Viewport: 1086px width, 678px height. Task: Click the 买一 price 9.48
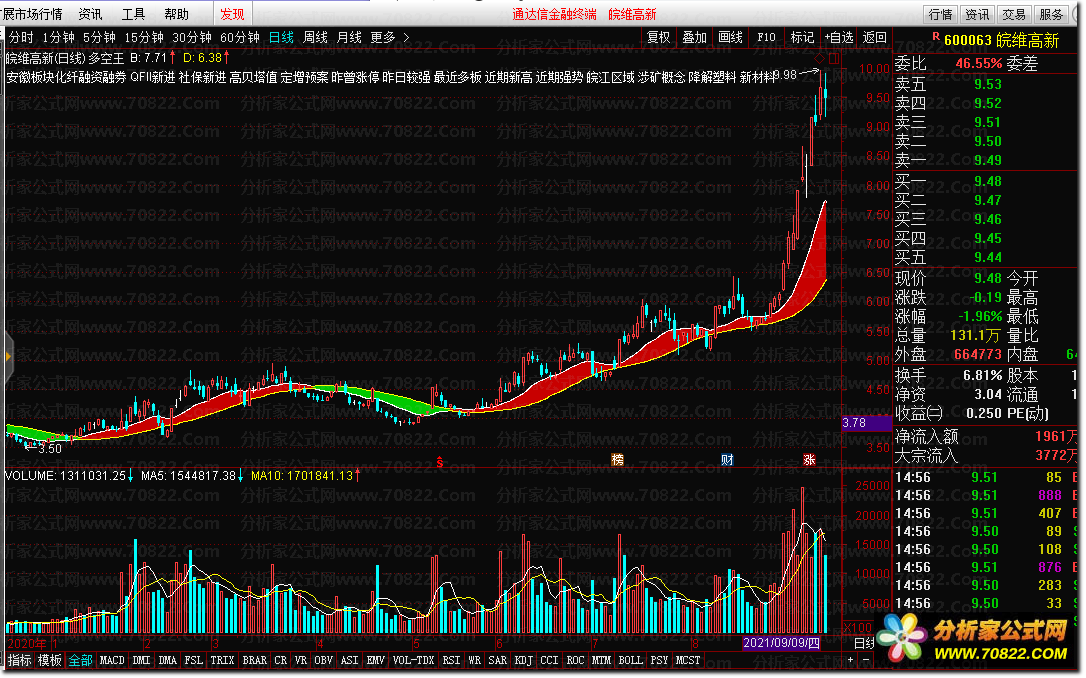988,181
